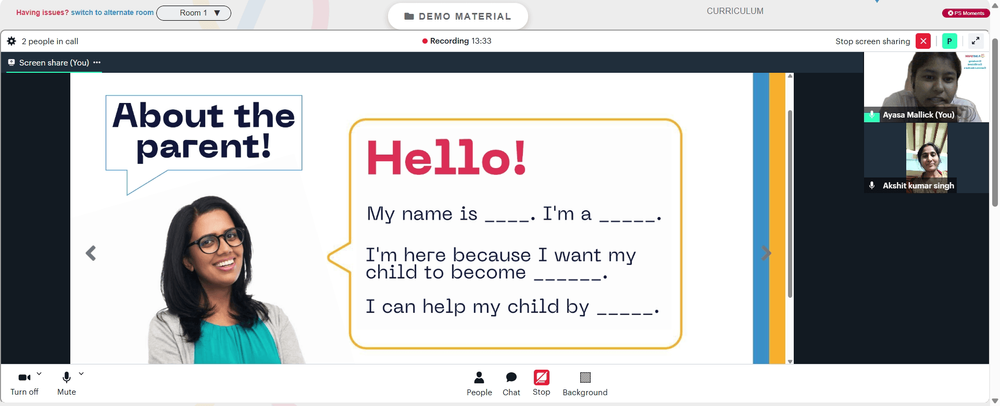This screenshot has width=1000, height=406.
Task: Click 'Stop screen sharing' label
Action: click(x=872, y=41)
